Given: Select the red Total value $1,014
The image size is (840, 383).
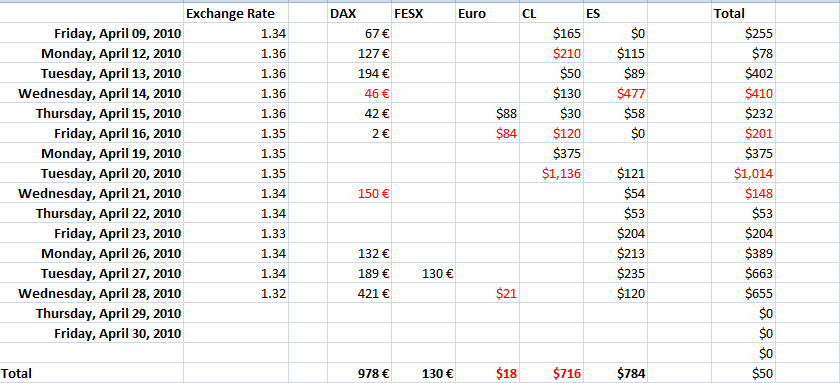Looking at the screenshot, I should click(744, 174).
